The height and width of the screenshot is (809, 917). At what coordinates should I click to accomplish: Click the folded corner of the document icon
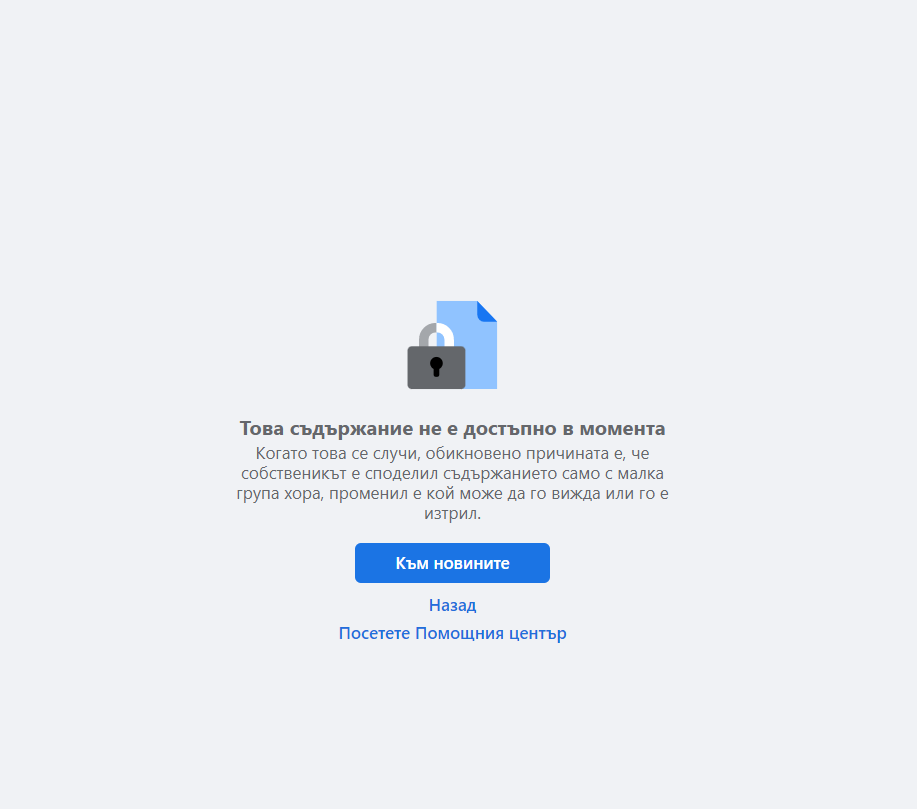point(487,311)
